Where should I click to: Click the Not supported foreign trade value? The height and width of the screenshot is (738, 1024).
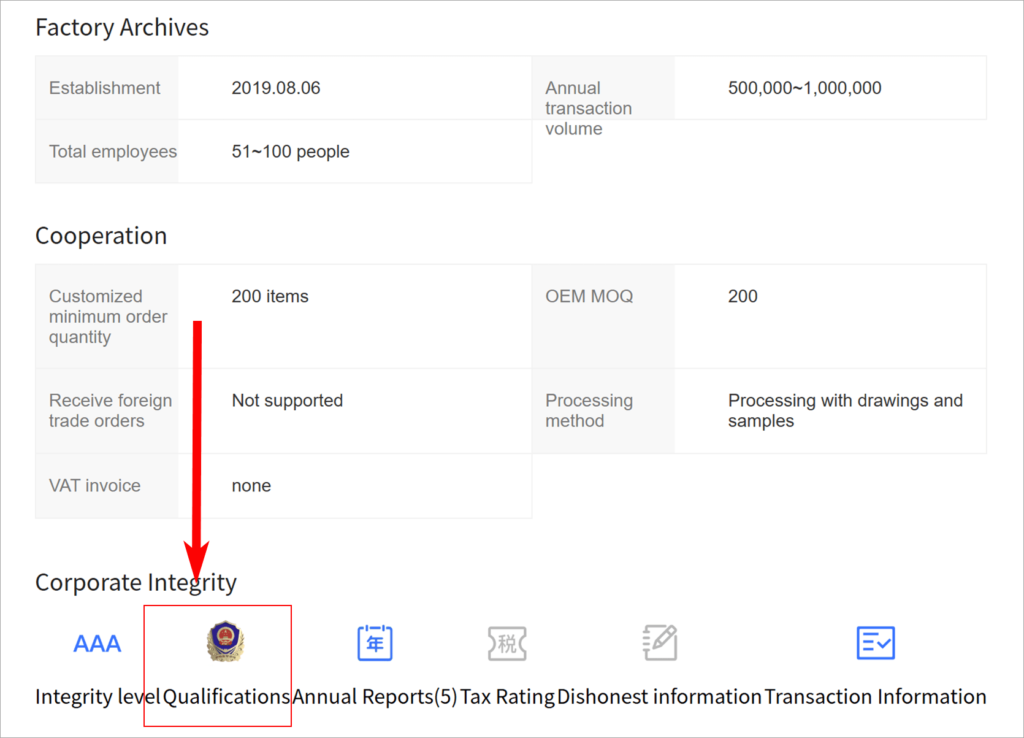coord(287,401)
